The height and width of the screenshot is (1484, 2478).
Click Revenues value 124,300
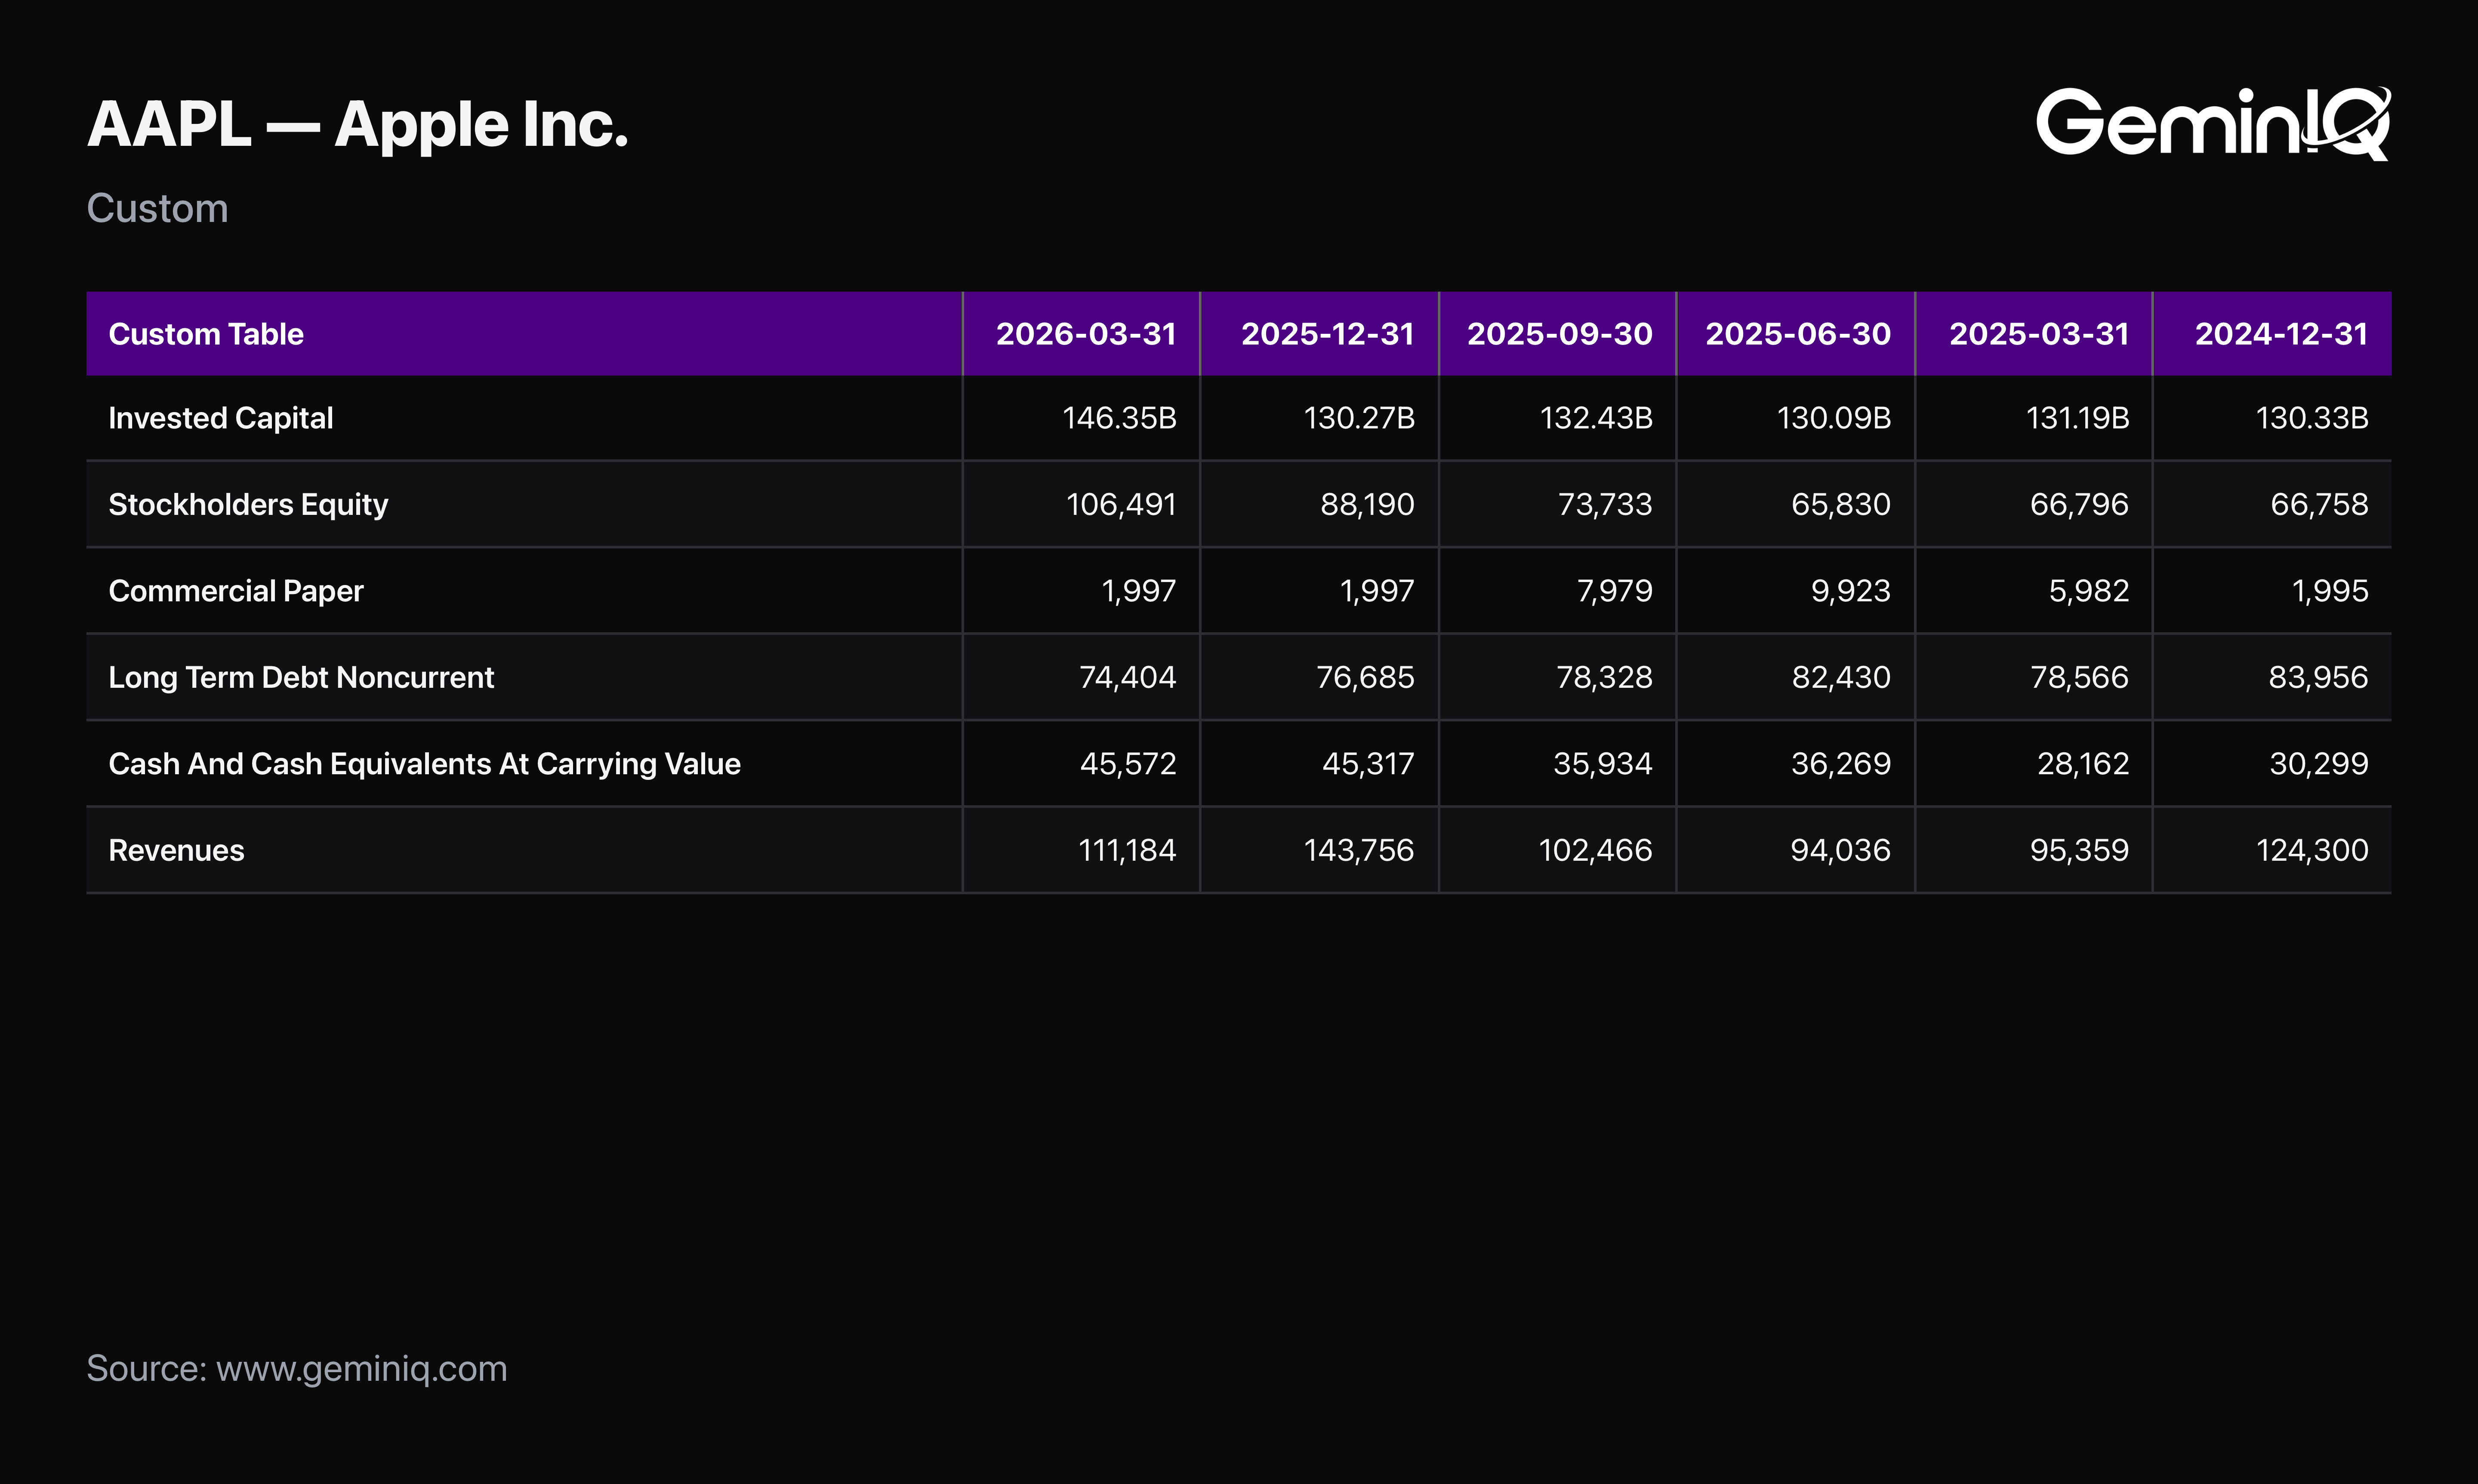pyautogui.click(x=2312, y=850)
